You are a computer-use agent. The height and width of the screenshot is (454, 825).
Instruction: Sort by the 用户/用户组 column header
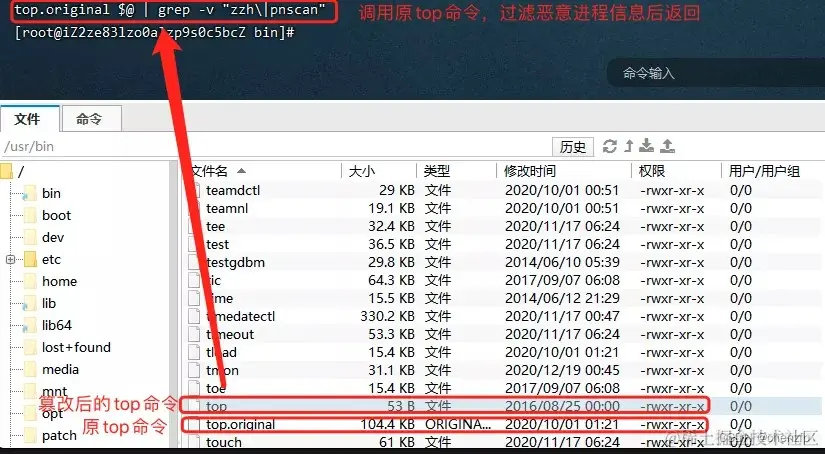pos(764,171)
